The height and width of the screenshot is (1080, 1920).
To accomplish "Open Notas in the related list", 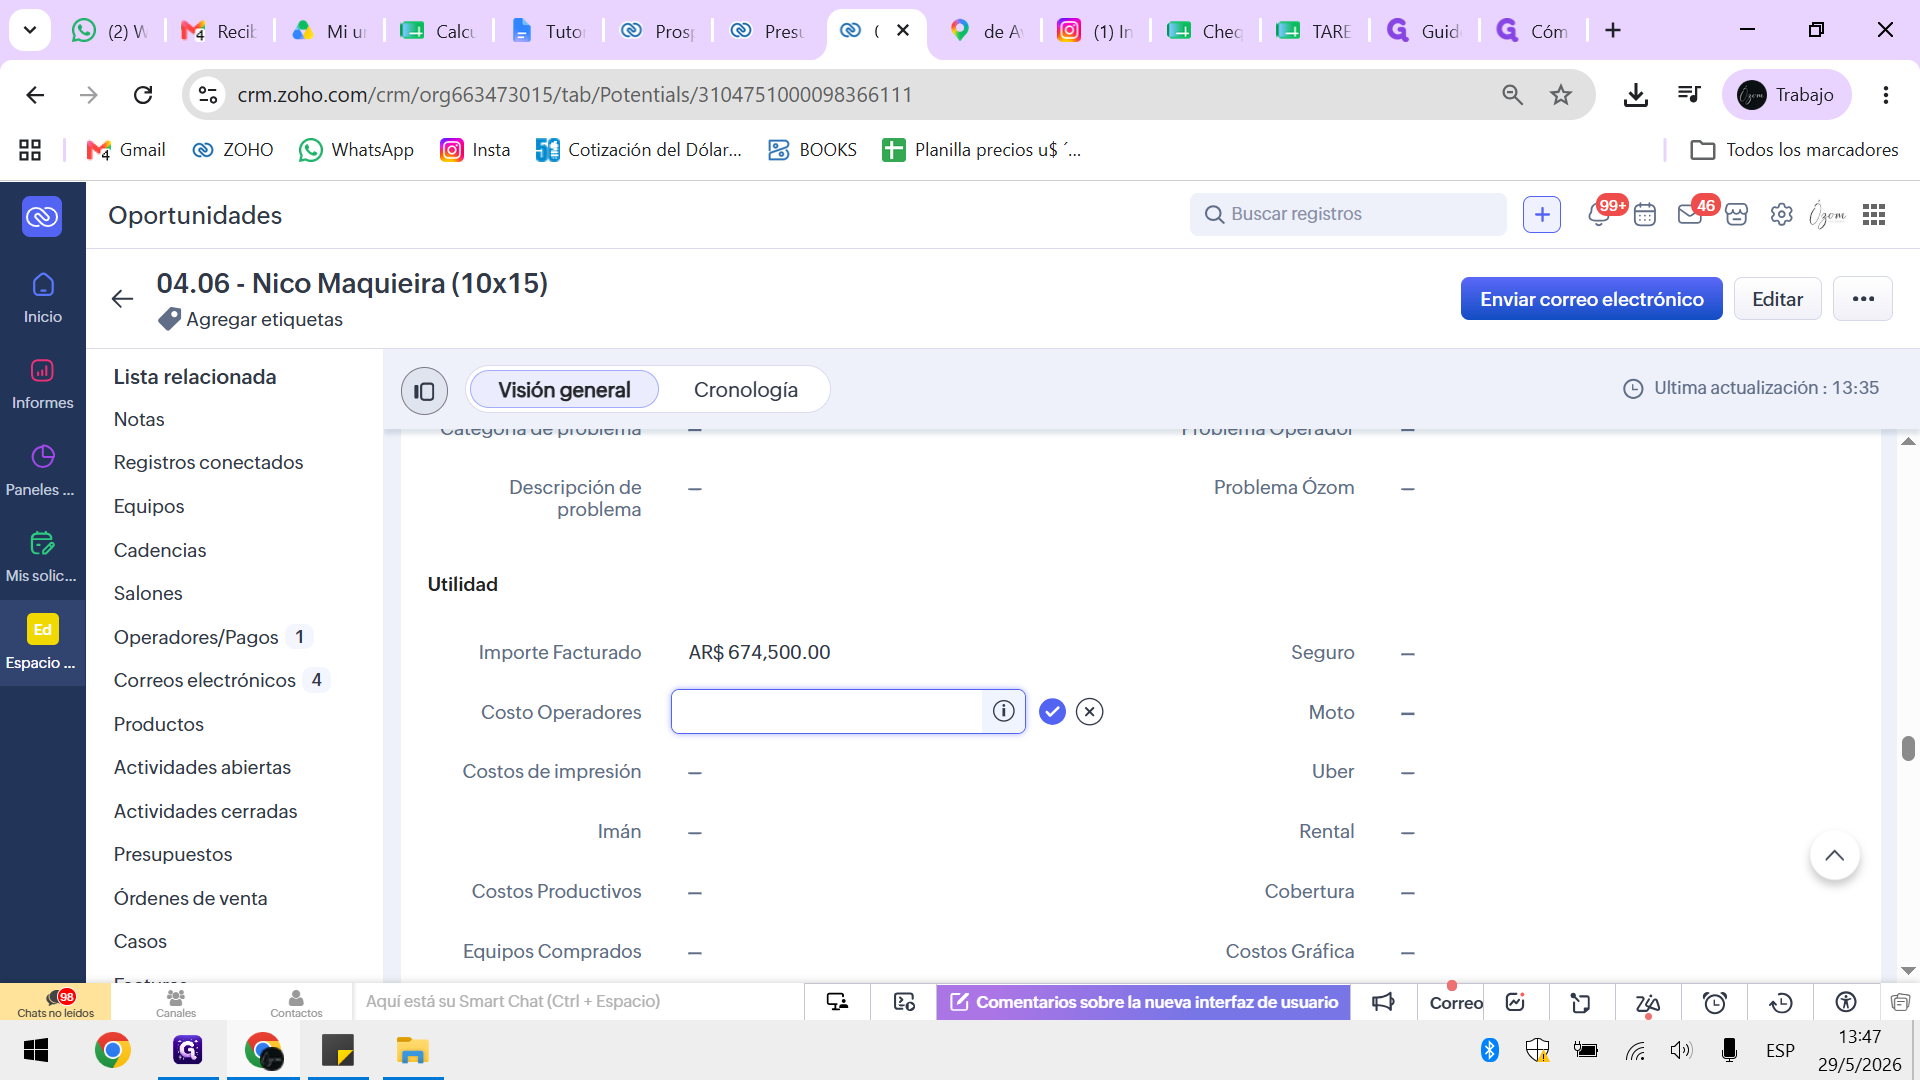I will [139, 419].
